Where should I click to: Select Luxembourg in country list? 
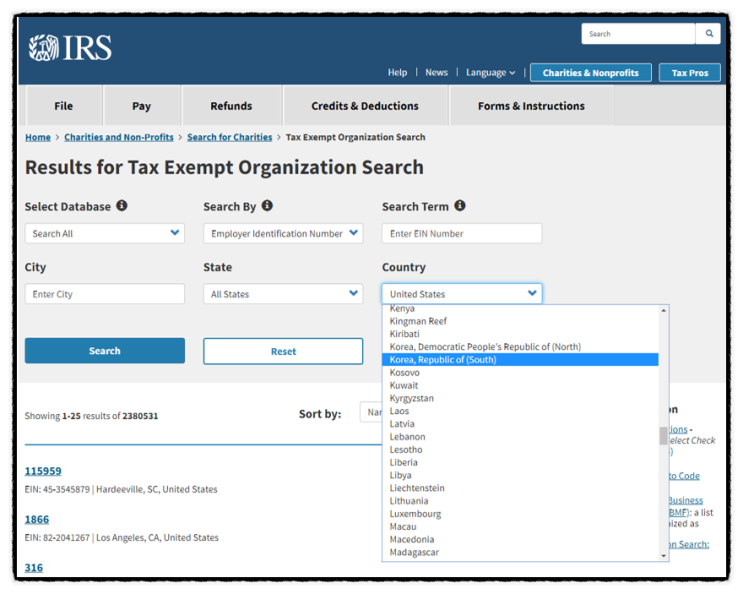coord(520,513)
